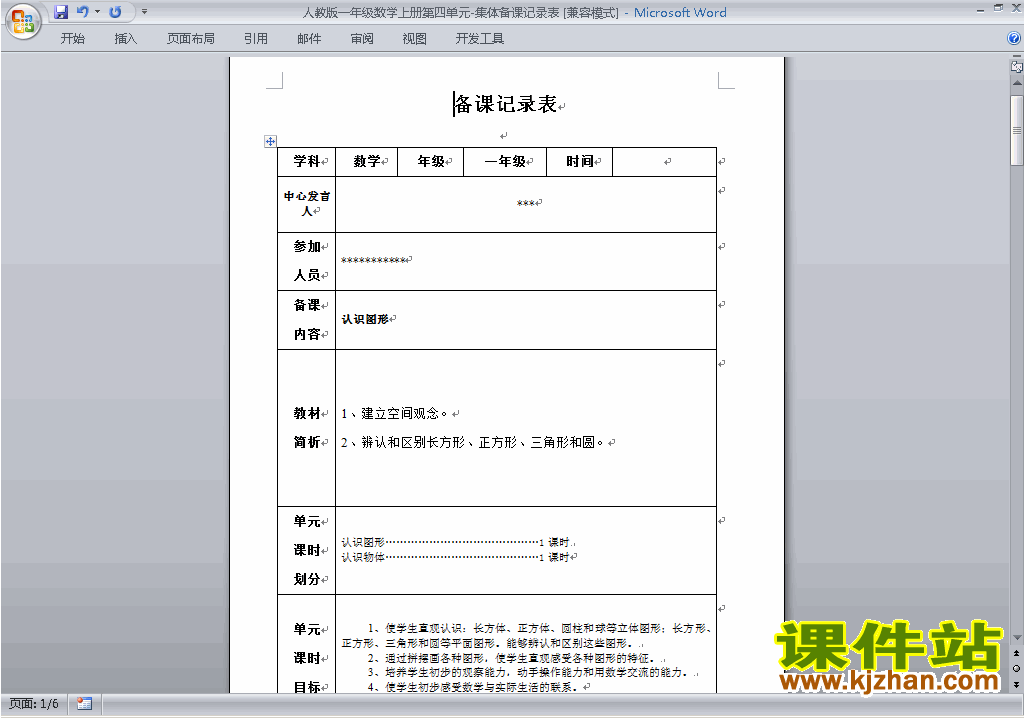Click objective line 4、使学生初步感受数学
The width and height of the screenshot is (1024, 718).
473,687
